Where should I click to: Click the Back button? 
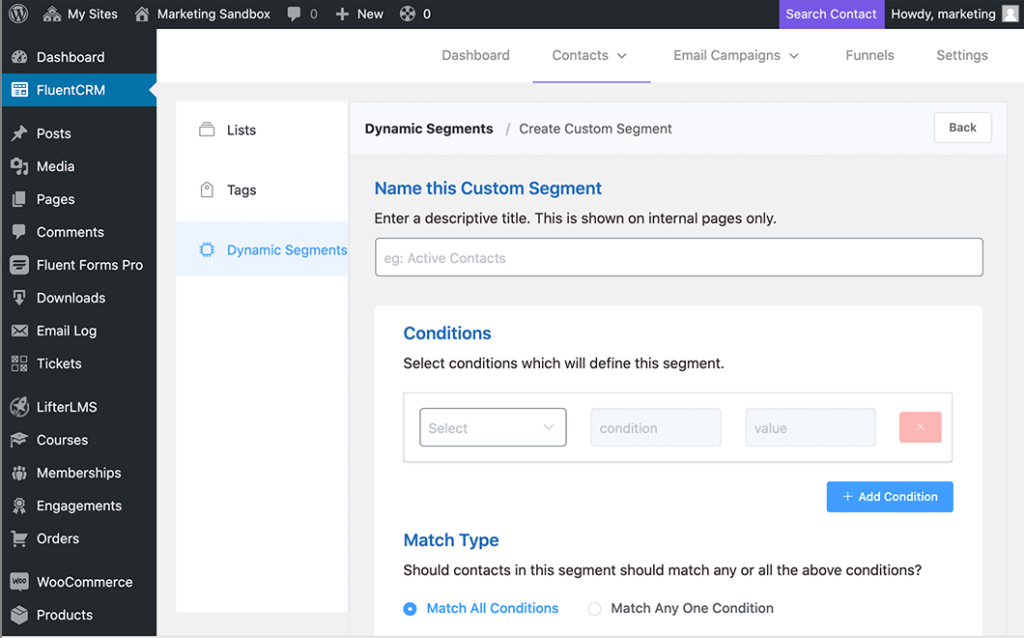pos(963,127)
